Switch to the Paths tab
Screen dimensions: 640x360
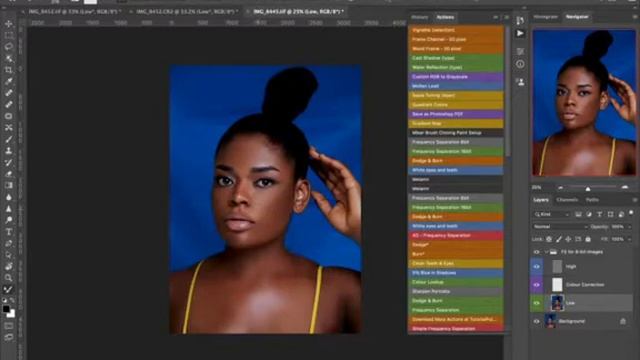tap(592, 200)
